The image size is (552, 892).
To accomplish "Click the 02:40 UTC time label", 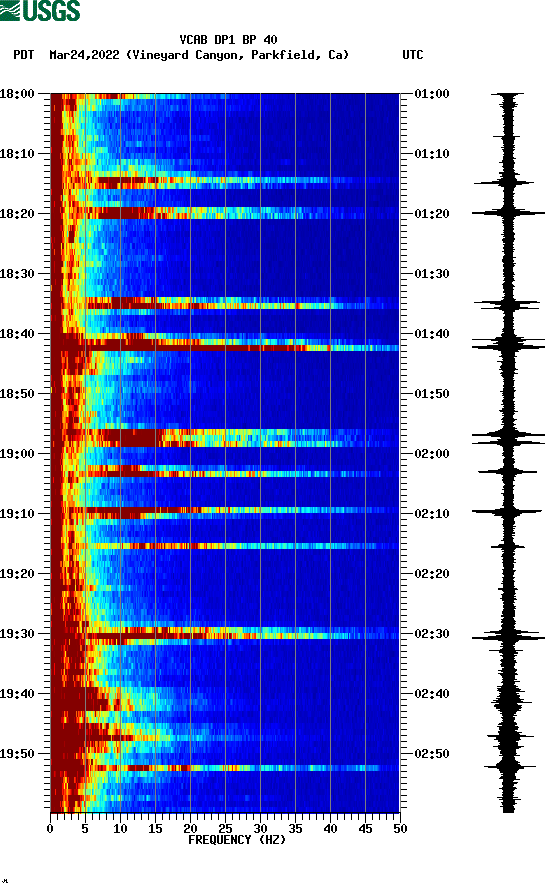I will [432, 694].
